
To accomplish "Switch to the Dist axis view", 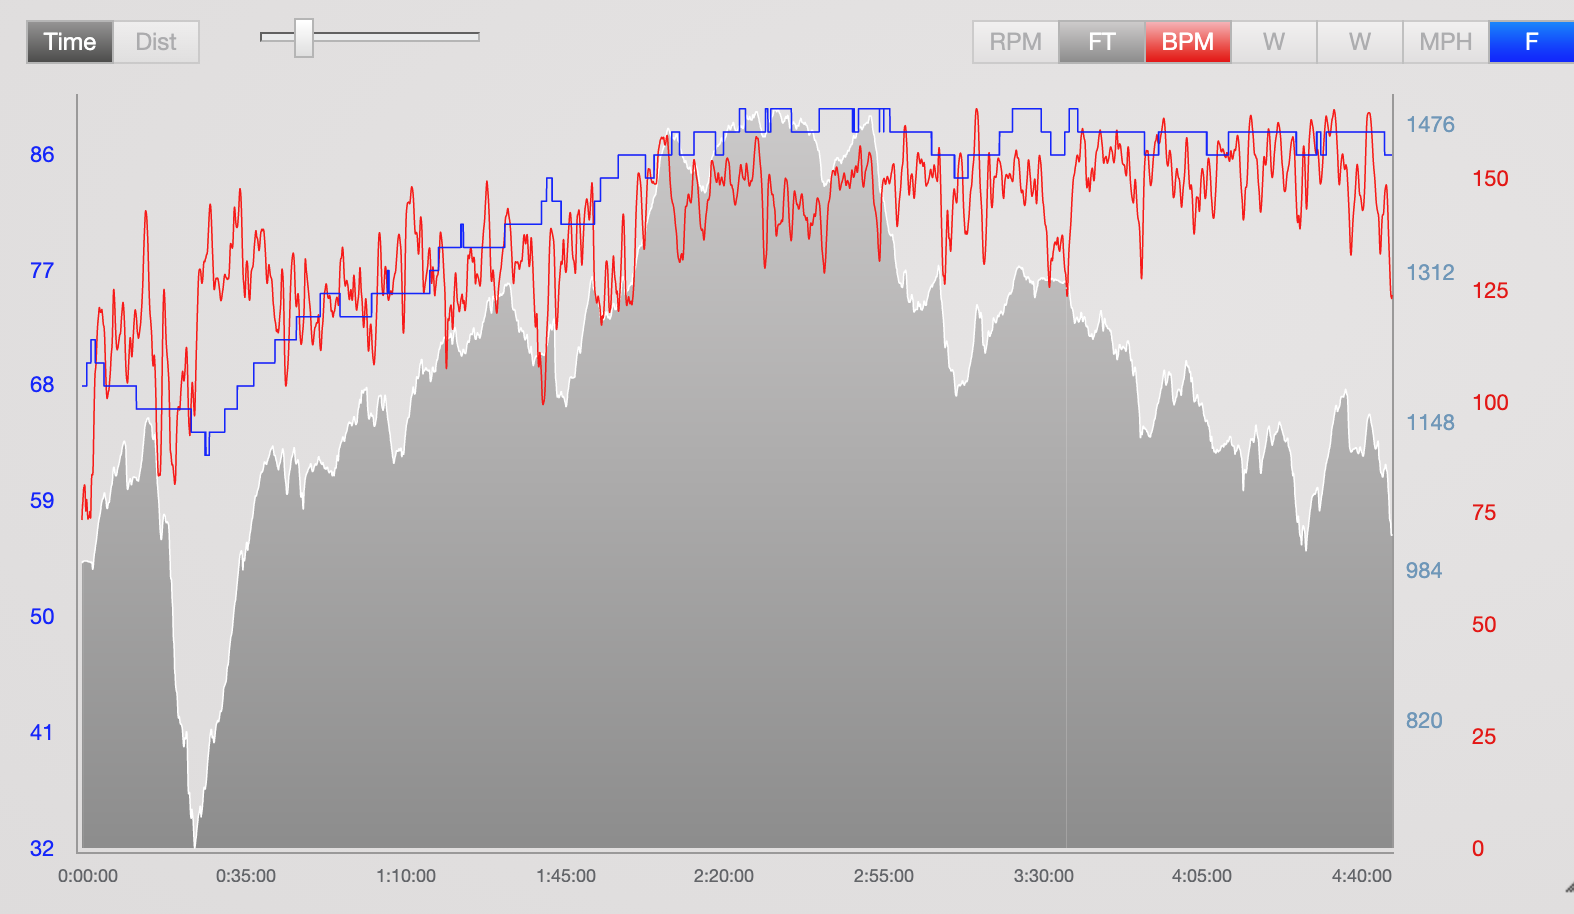I will (x=156, y=42).
